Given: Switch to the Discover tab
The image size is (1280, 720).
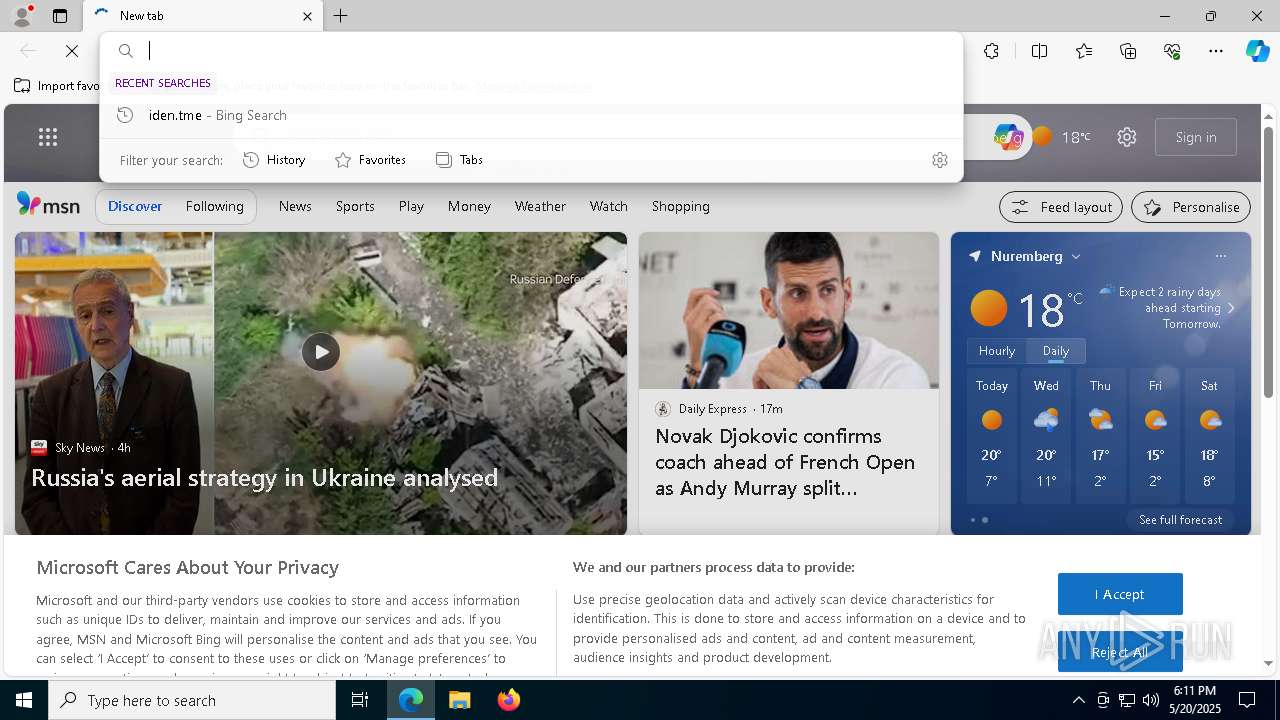Looking at the screenshot, I should coord(135,206).
